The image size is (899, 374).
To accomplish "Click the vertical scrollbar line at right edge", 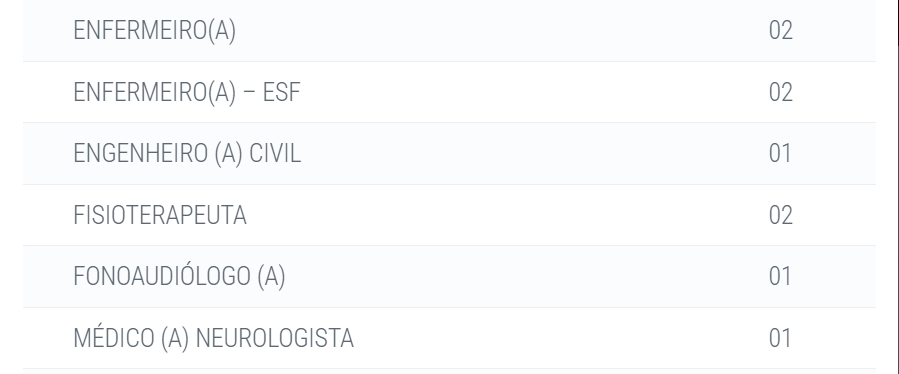I will click(x=896, y=187).
